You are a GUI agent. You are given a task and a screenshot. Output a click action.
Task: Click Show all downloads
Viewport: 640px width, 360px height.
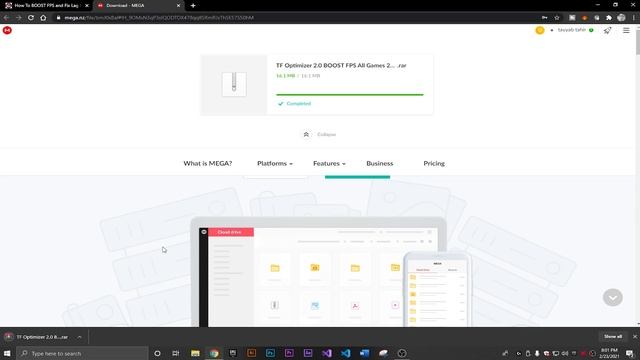point(613,337)
